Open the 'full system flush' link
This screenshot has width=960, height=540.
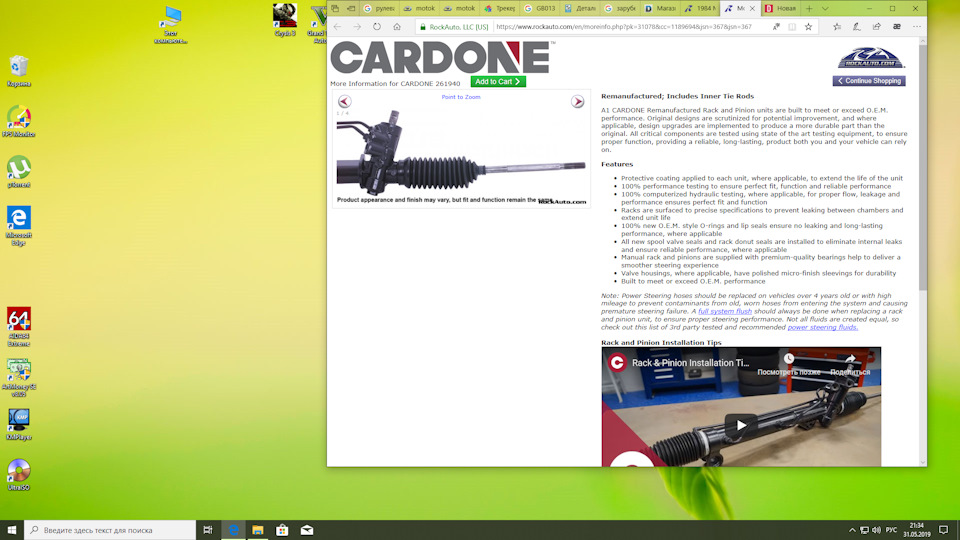725,311
